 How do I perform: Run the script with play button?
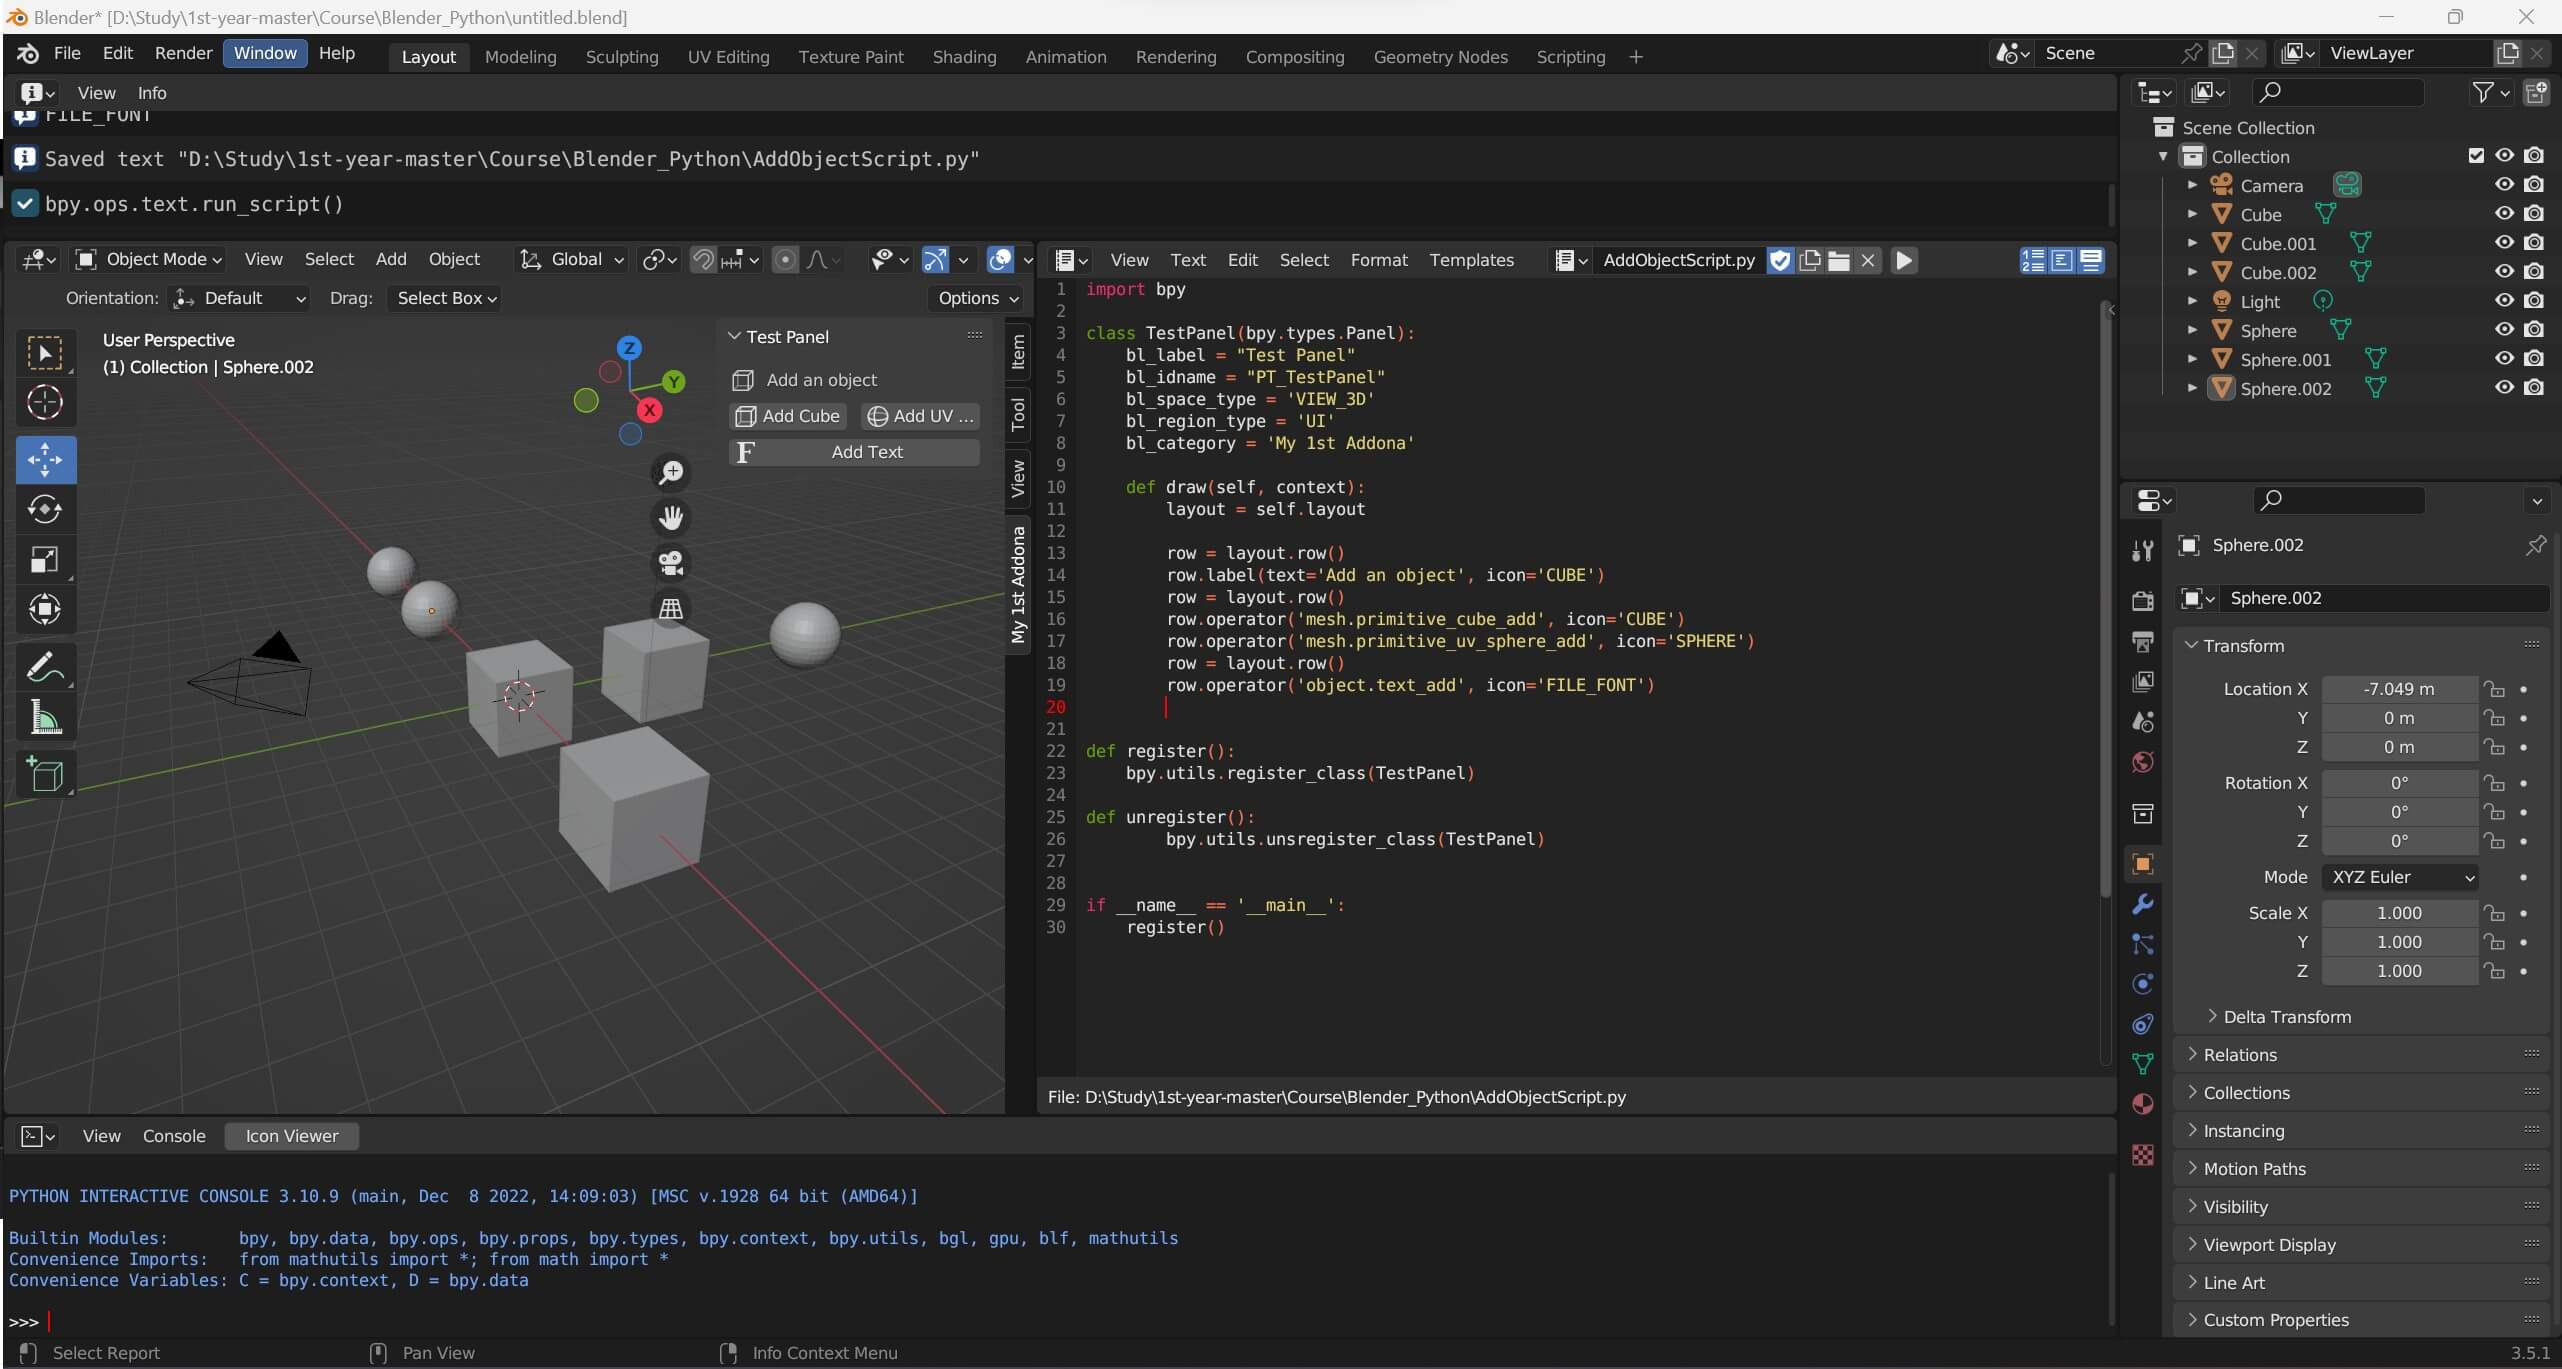1904,260
